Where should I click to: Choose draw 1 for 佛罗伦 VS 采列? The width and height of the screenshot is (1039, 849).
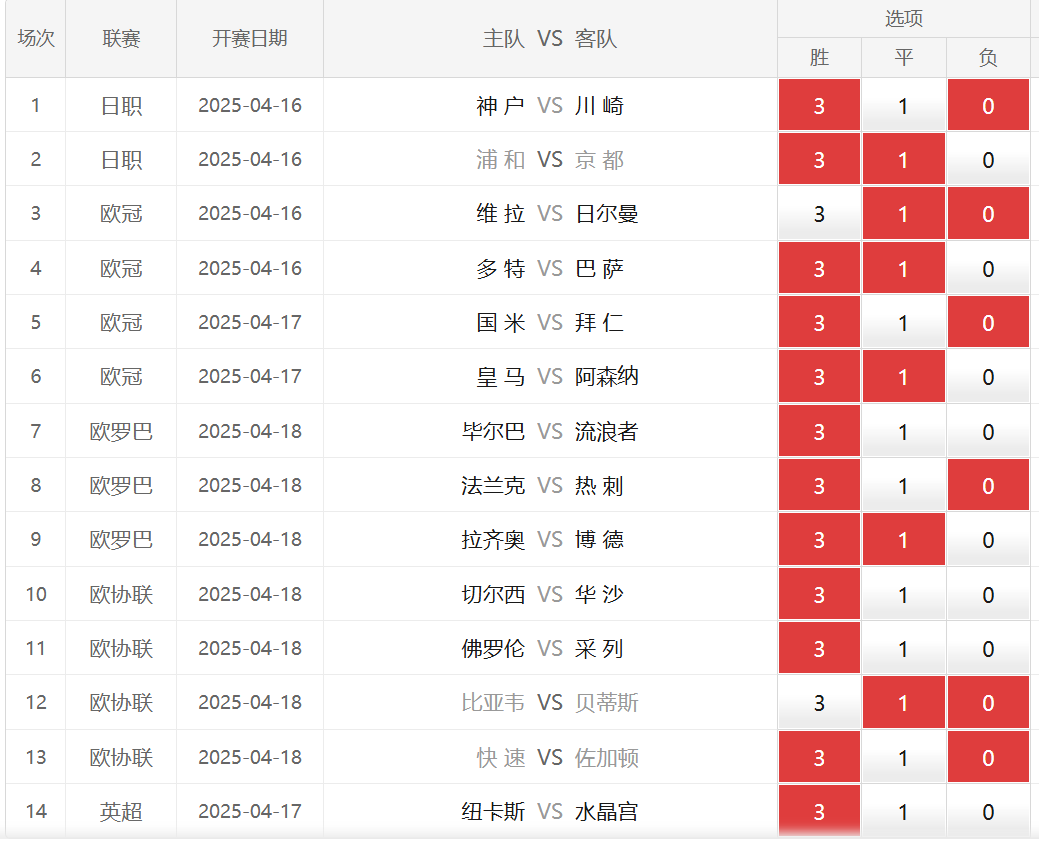pos(903,648)
